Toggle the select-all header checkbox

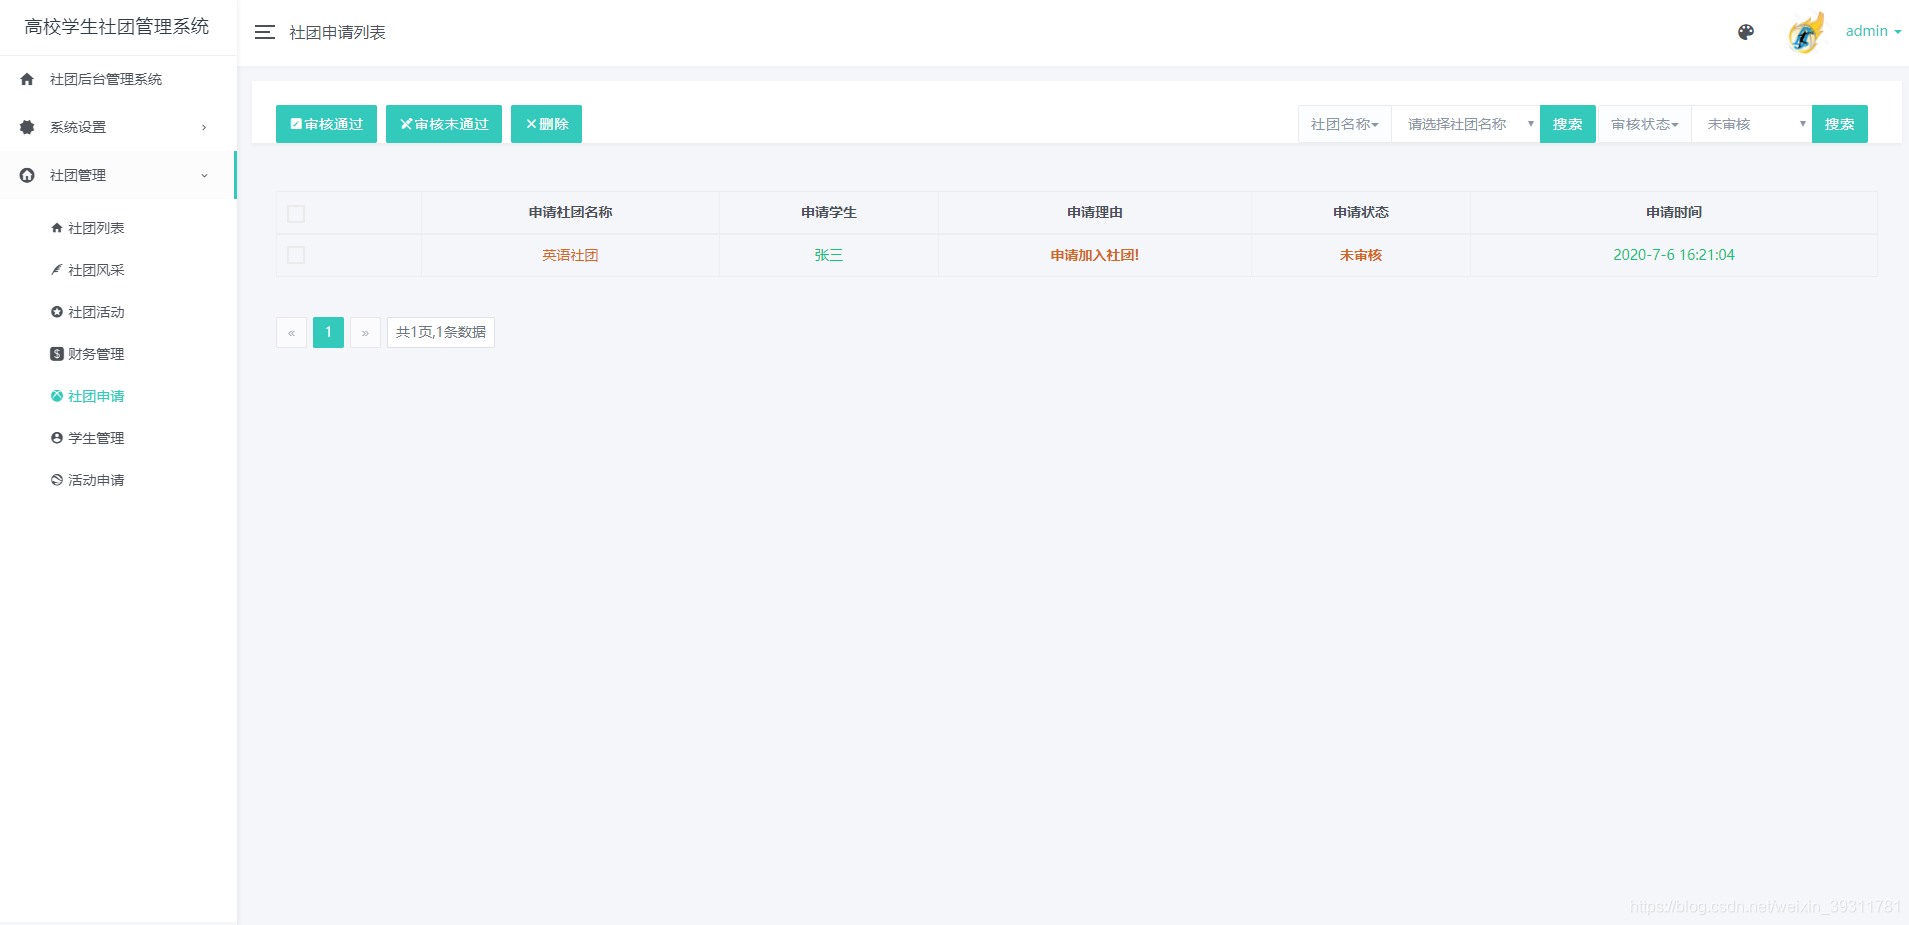pyautogui.click(x=296, y=214)
